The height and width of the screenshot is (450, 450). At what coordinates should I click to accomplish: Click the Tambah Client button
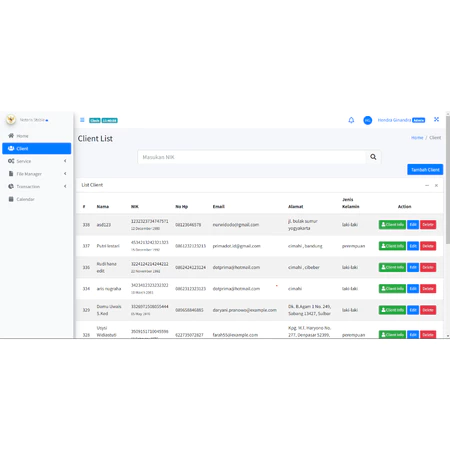(425, 170)
